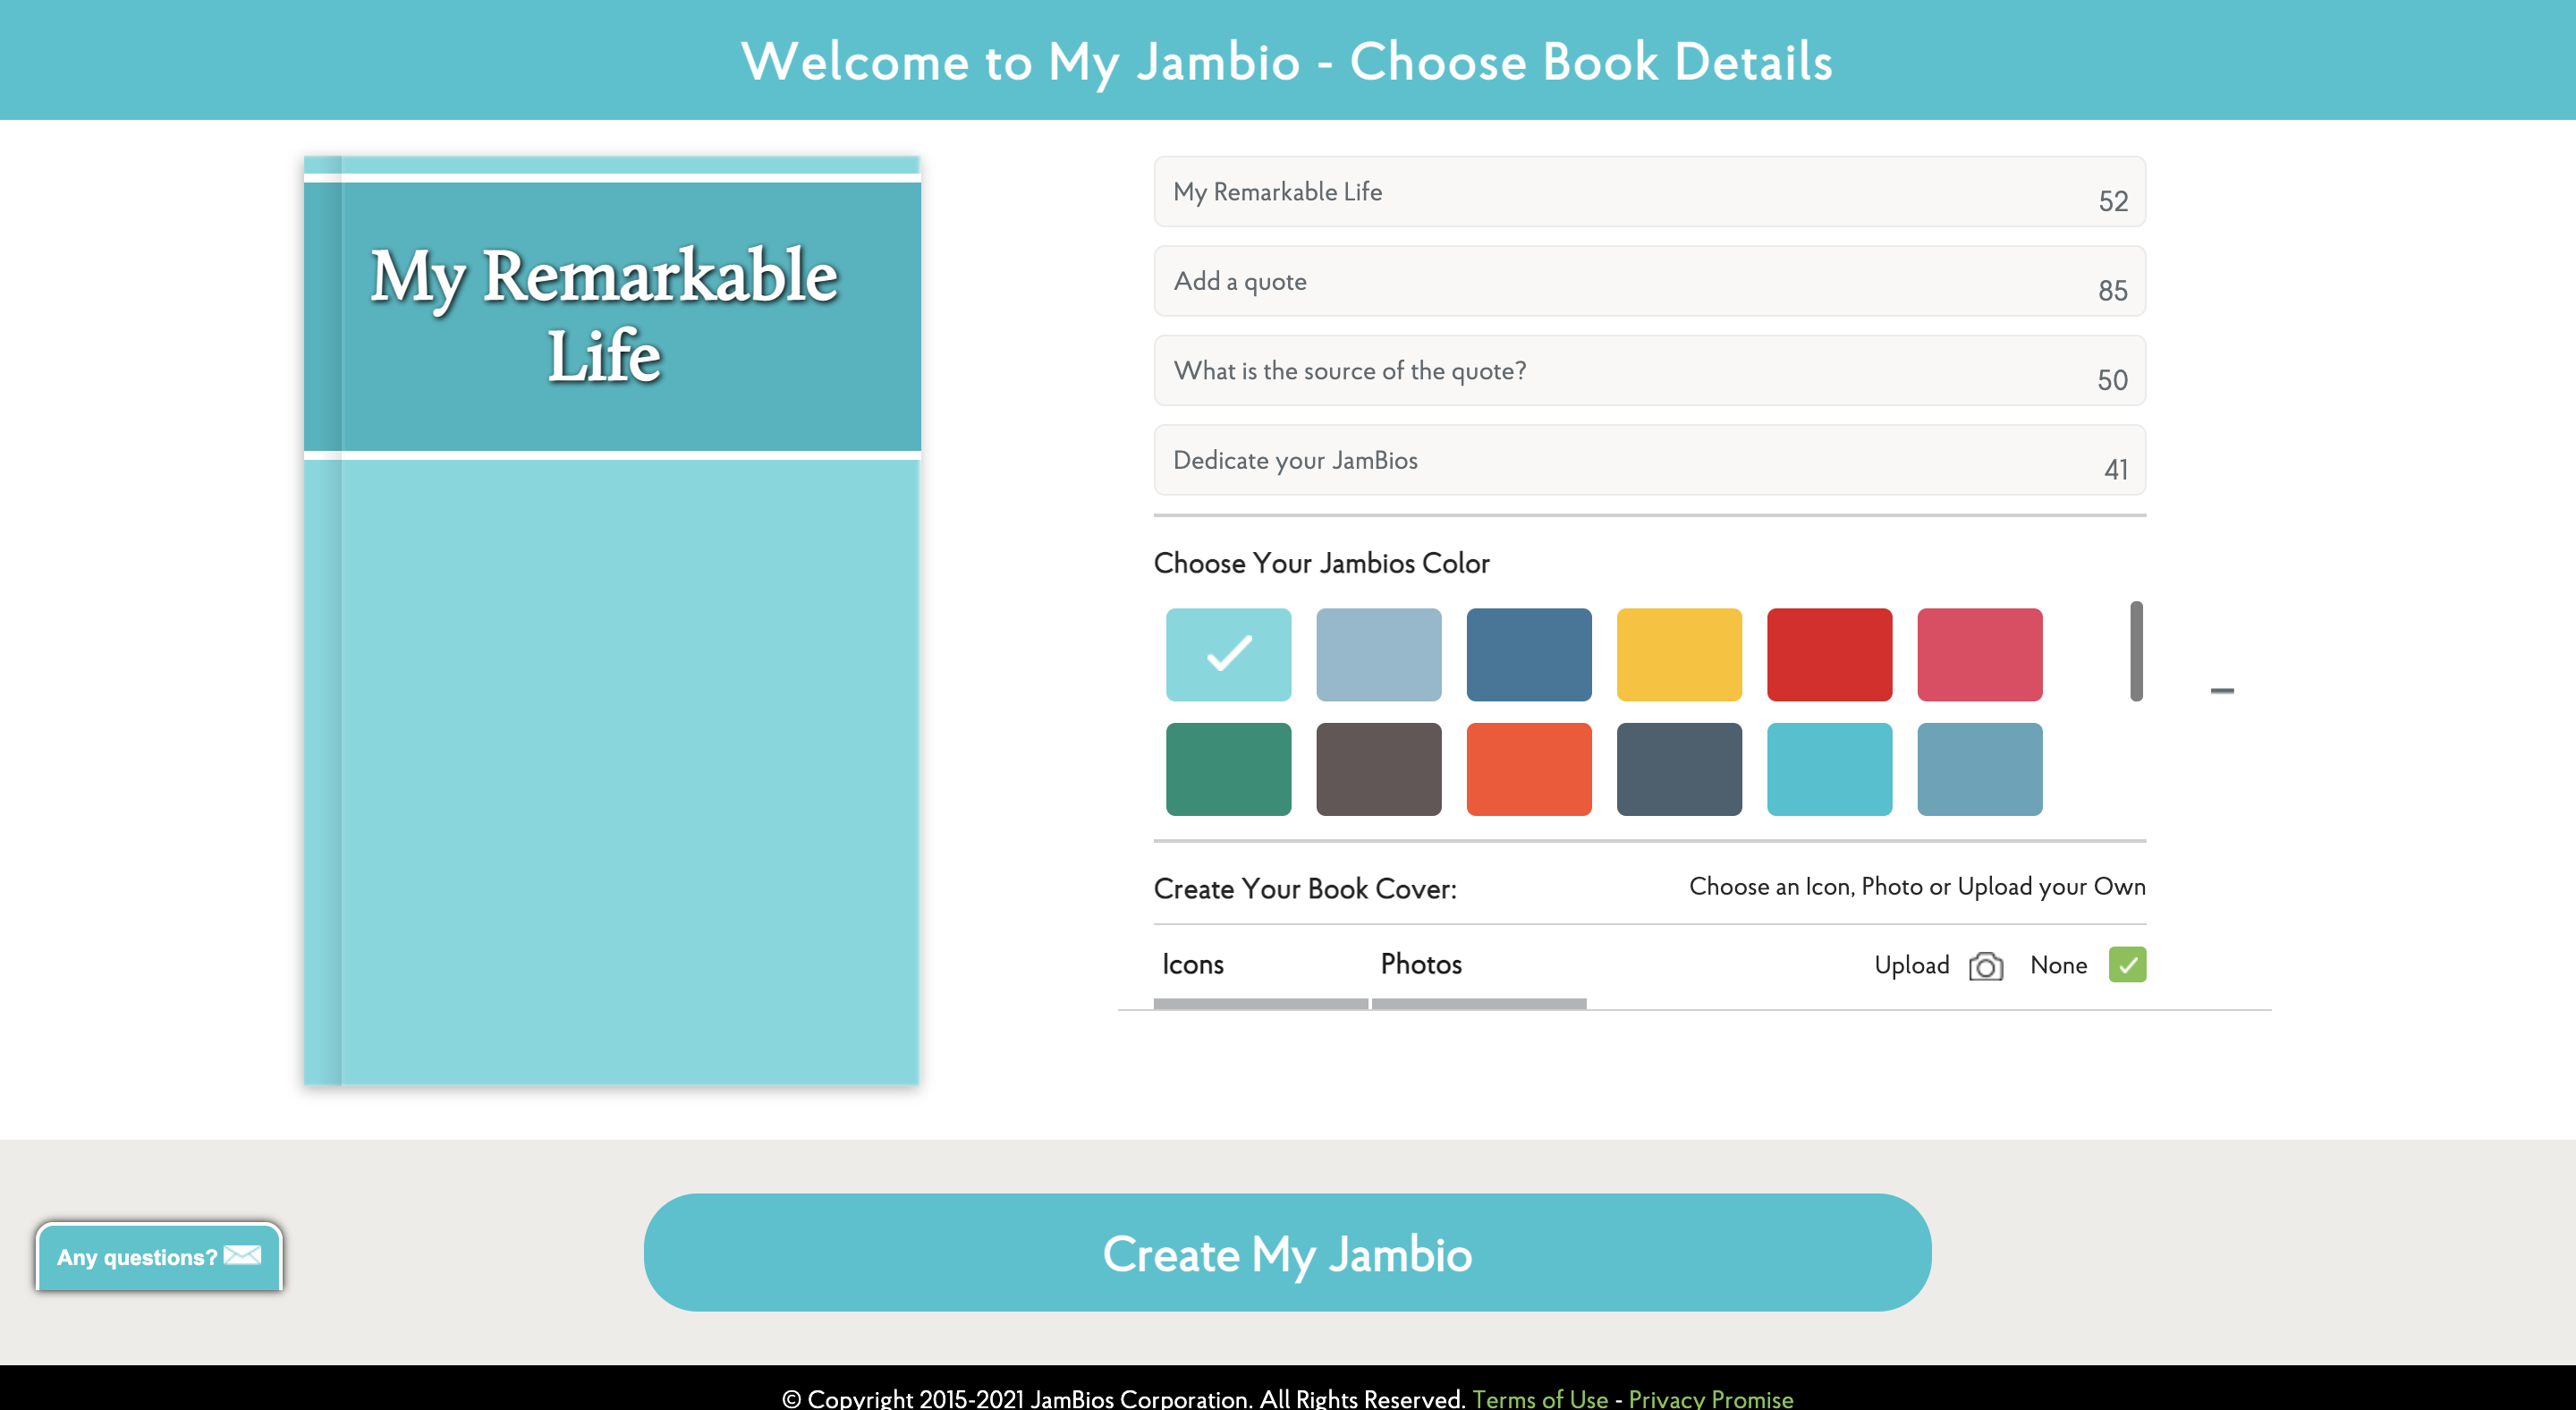
Task: Pick the muted blue swatch in second row
Action: click(x=1980, y=769)
